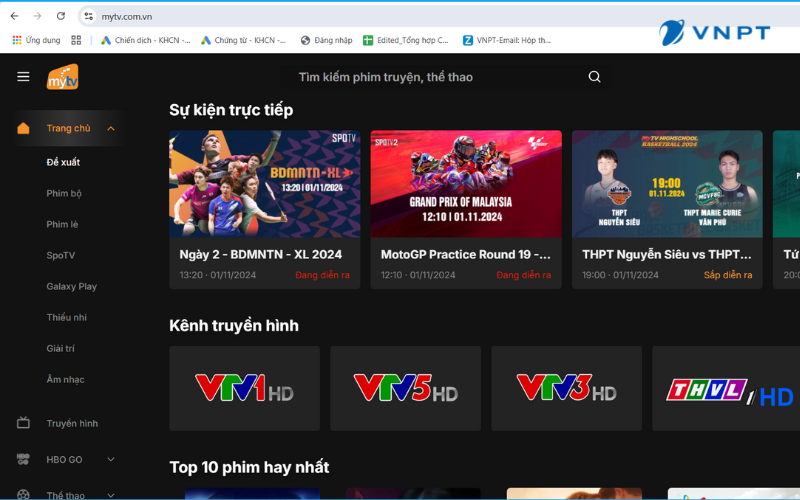This screenshot has width=800, height=500.
Task: Click the address bar mytv.com.vn
Action: click(127, 17)
